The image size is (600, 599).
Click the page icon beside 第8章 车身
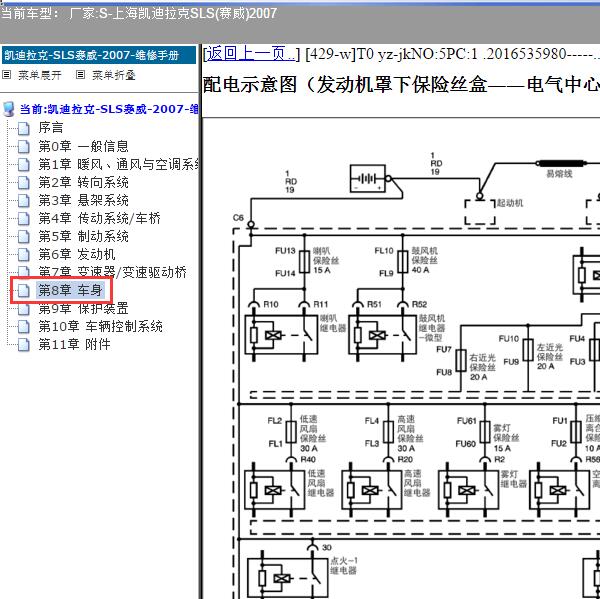point(24,291)
